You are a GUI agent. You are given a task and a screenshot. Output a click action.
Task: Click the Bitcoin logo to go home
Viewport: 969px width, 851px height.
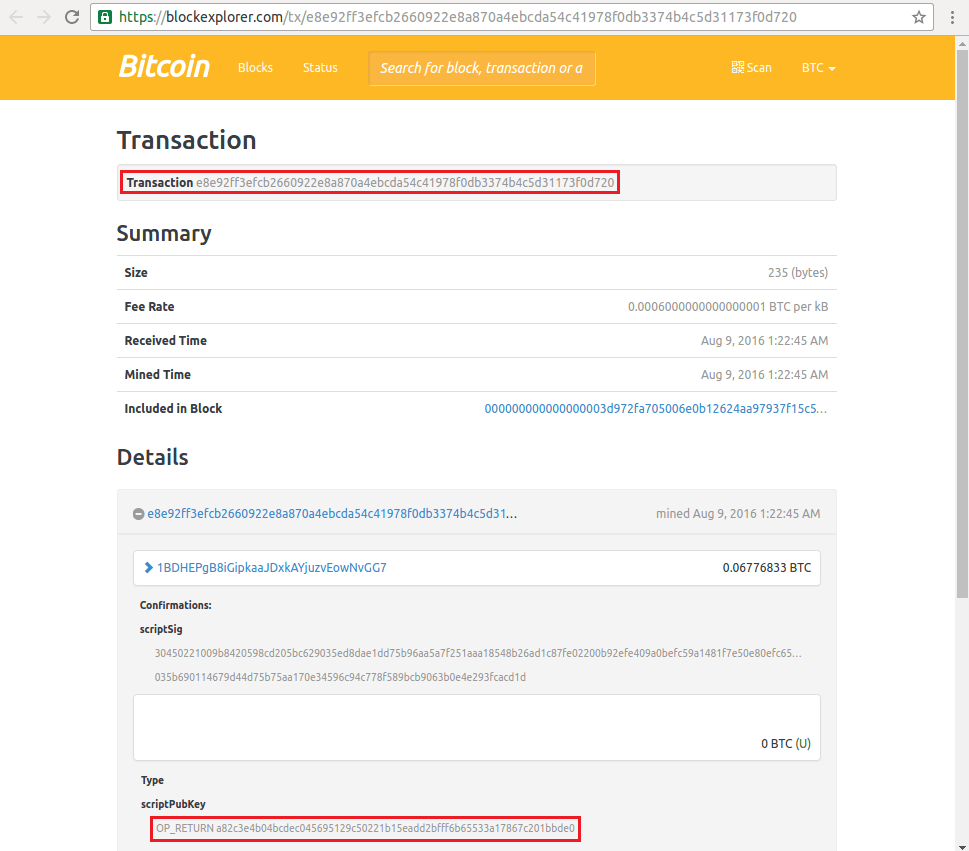163,66
